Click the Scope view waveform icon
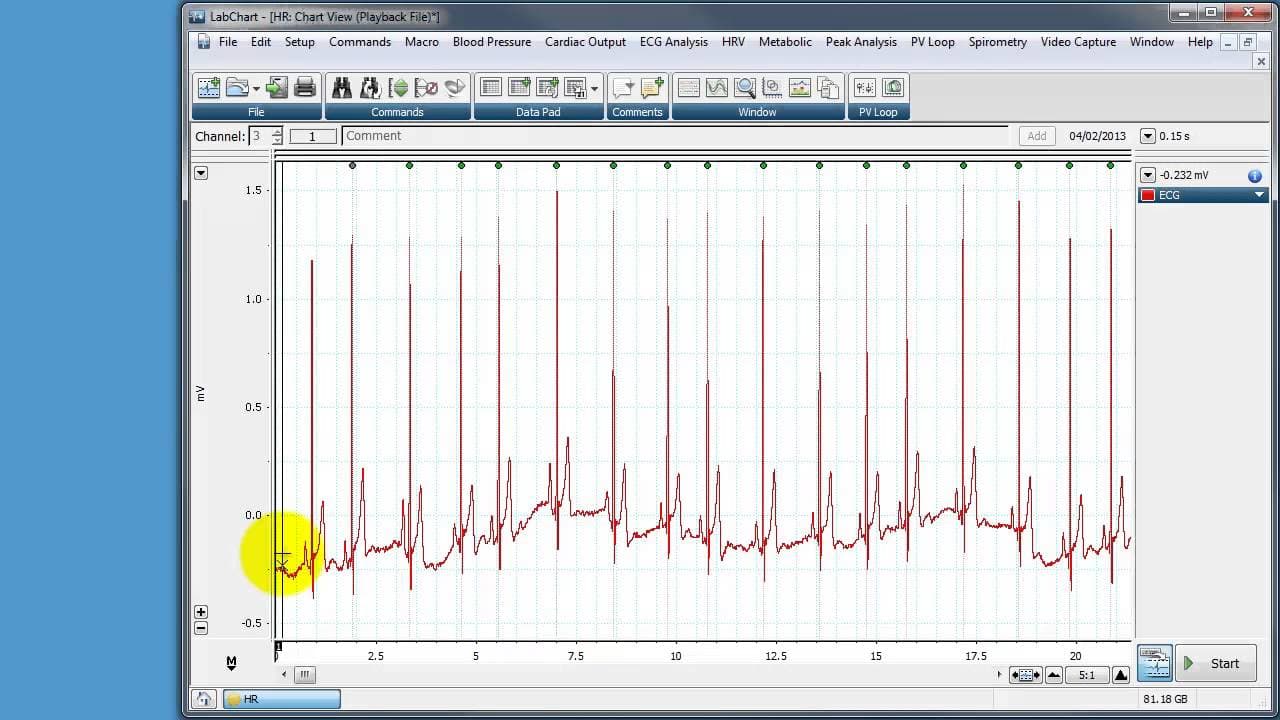 pyautogui.click(x=716, y=88)
